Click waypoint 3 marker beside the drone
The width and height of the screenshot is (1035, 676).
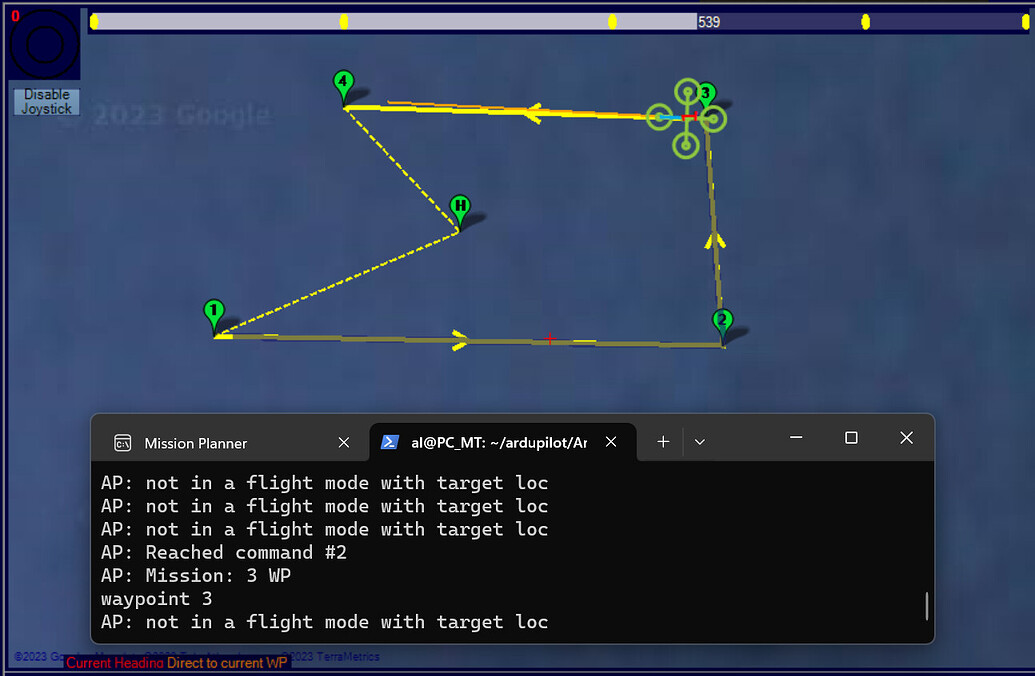[705, 93]
